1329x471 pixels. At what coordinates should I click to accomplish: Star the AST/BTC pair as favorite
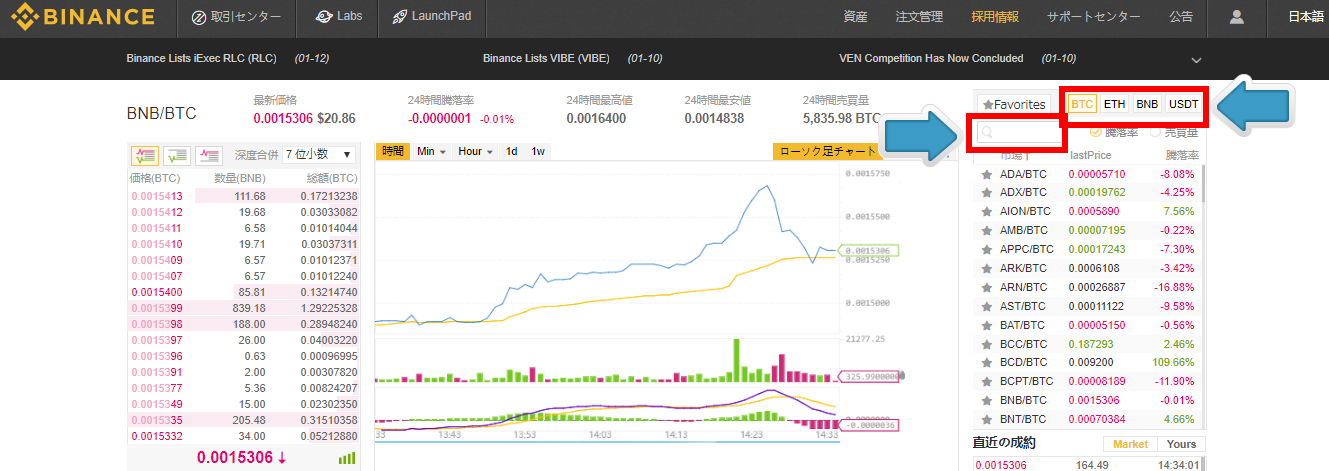[x=986, y=306]
